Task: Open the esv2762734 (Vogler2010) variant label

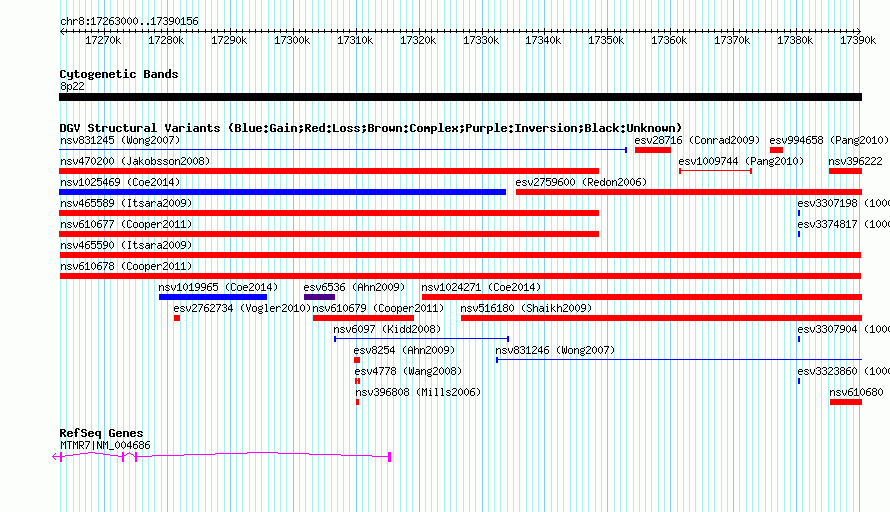Action: 242,308
